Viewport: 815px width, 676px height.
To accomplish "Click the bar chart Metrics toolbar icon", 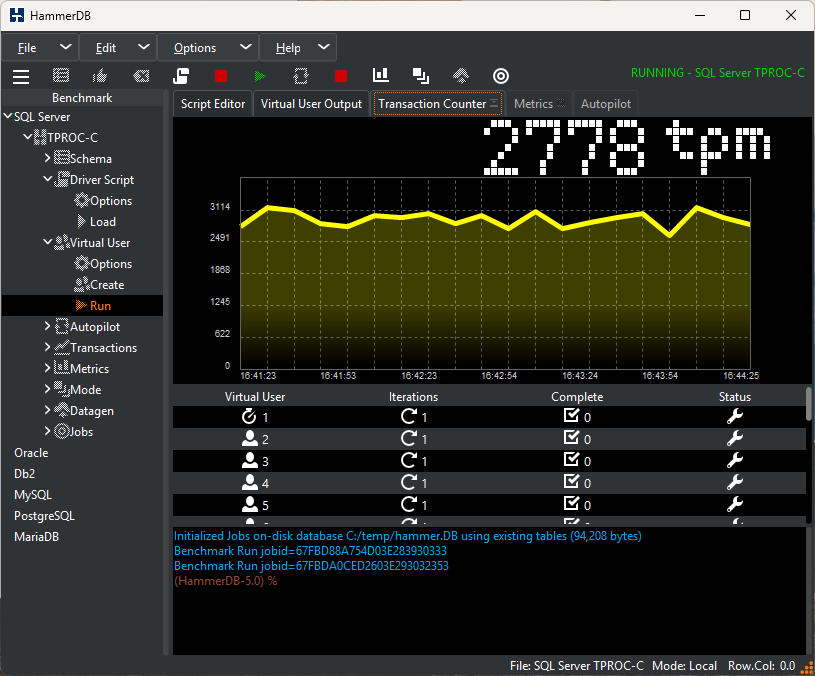I will pos(381,75).
